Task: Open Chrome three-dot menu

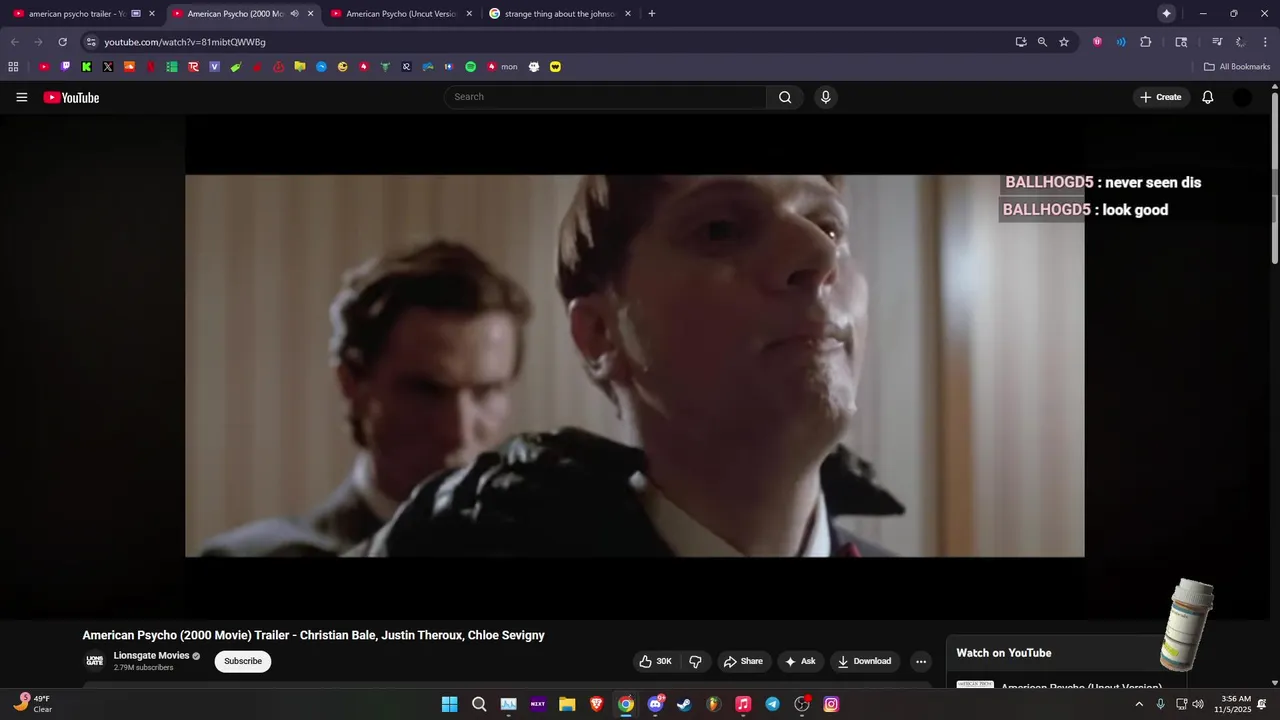Action: click(1263, 42)
